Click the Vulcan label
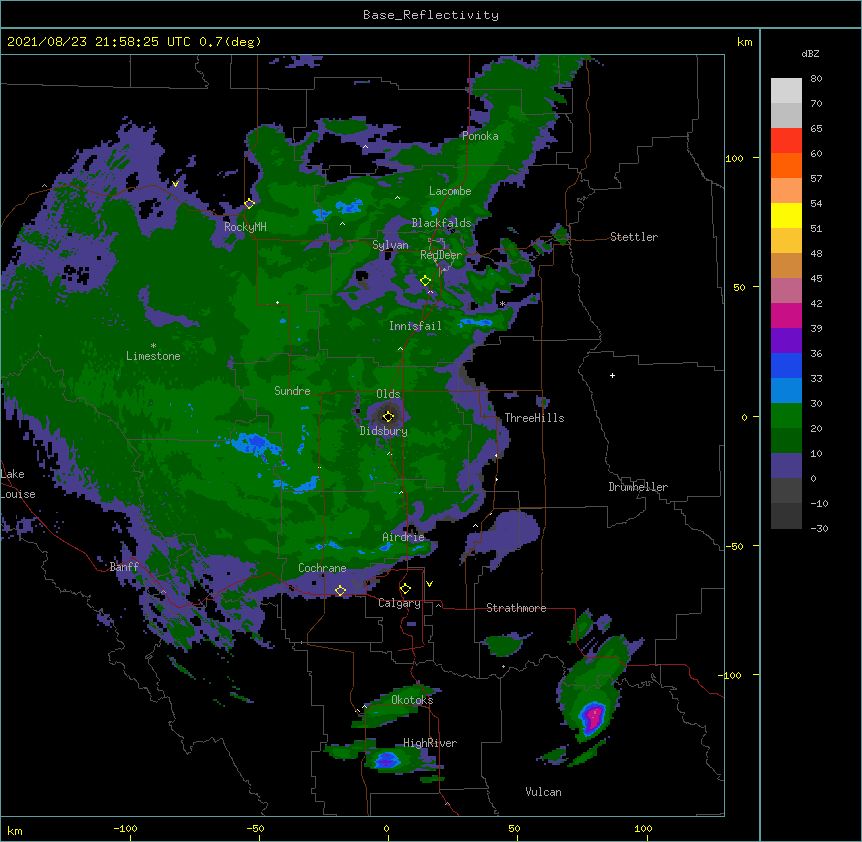Image resolution: width=862 pixels, height=842 pixels. coord(543,792)
